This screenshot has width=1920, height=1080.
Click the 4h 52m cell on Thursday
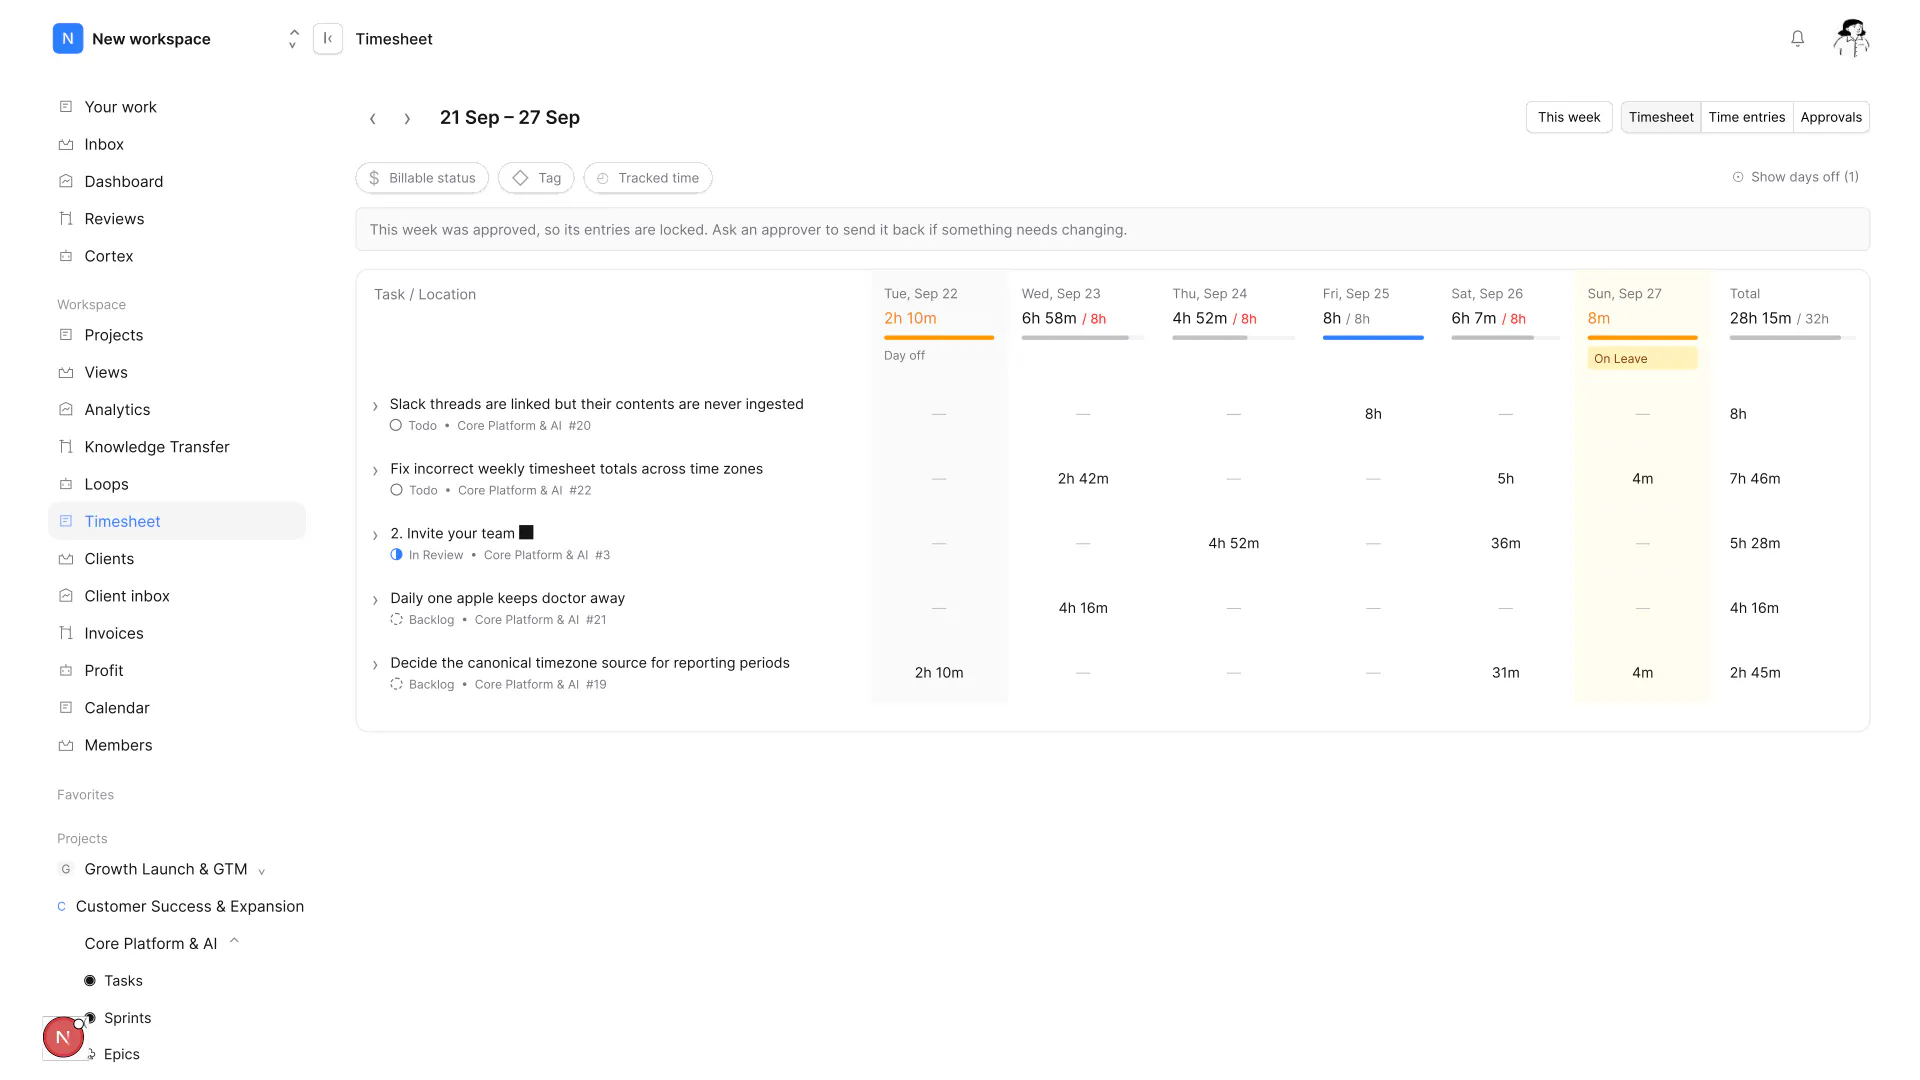point(1233,543)
